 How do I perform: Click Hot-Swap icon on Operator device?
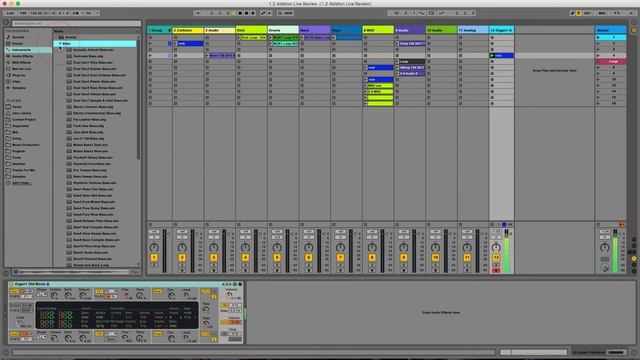(234, 284)
